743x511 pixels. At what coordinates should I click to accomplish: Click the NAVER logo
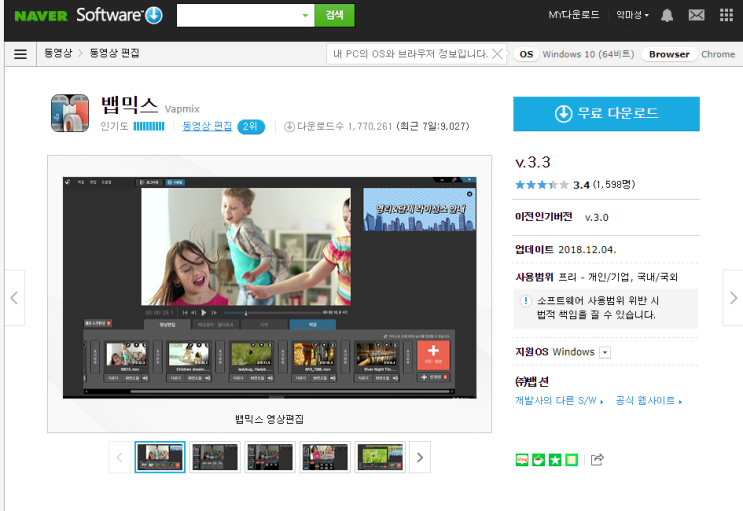pos(41,16)
